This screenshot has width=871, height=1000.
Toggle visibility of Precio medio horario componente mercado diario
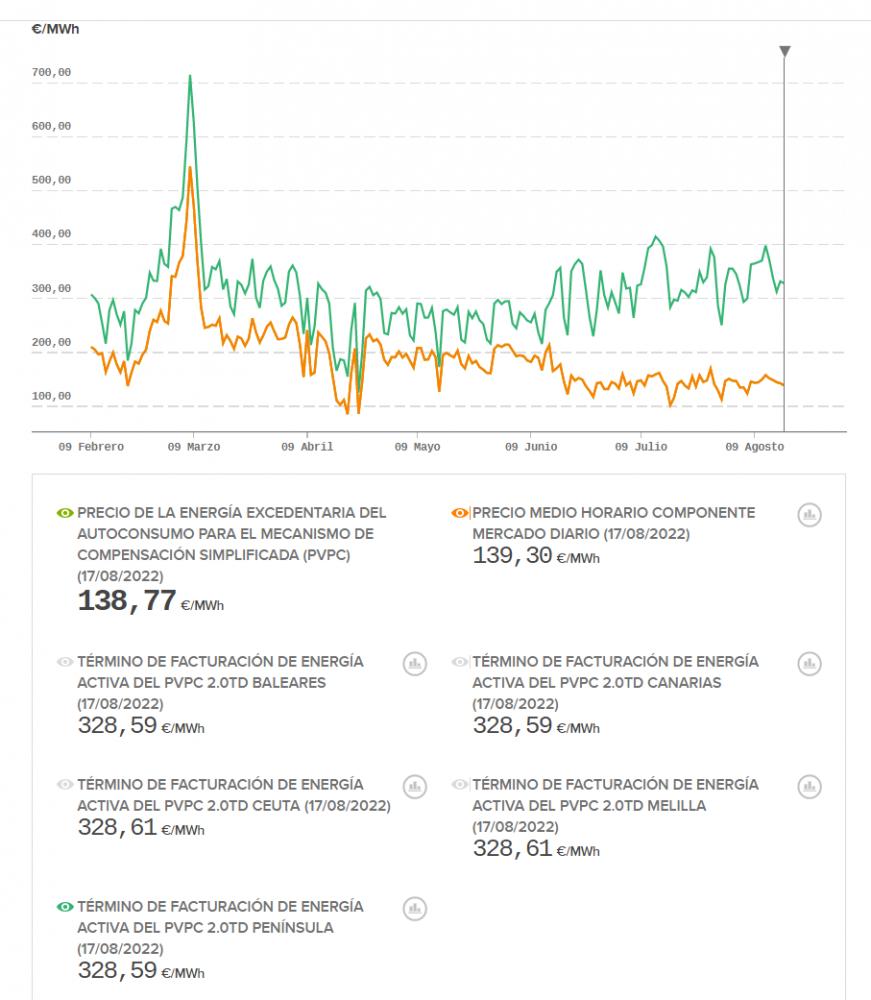coord(460,513)
